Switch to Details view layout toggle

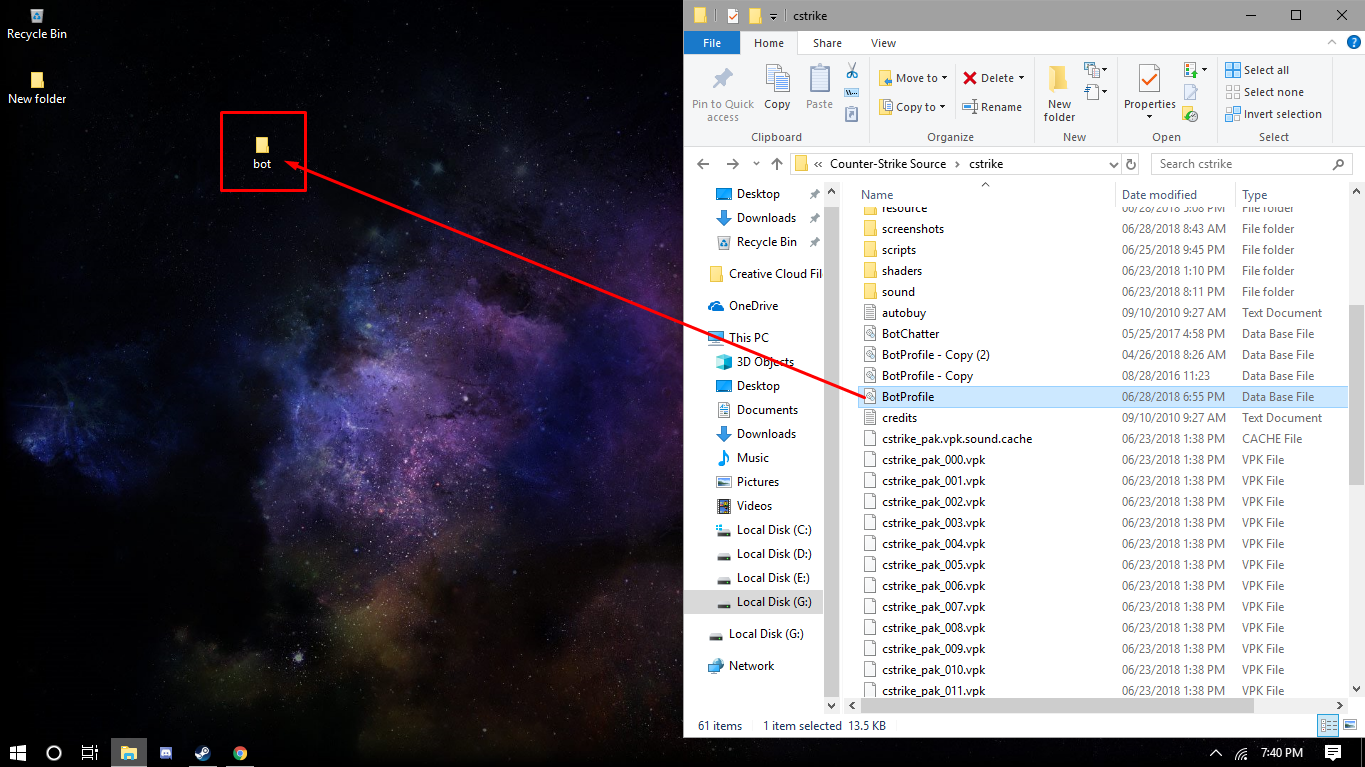tap(1329, 726)
